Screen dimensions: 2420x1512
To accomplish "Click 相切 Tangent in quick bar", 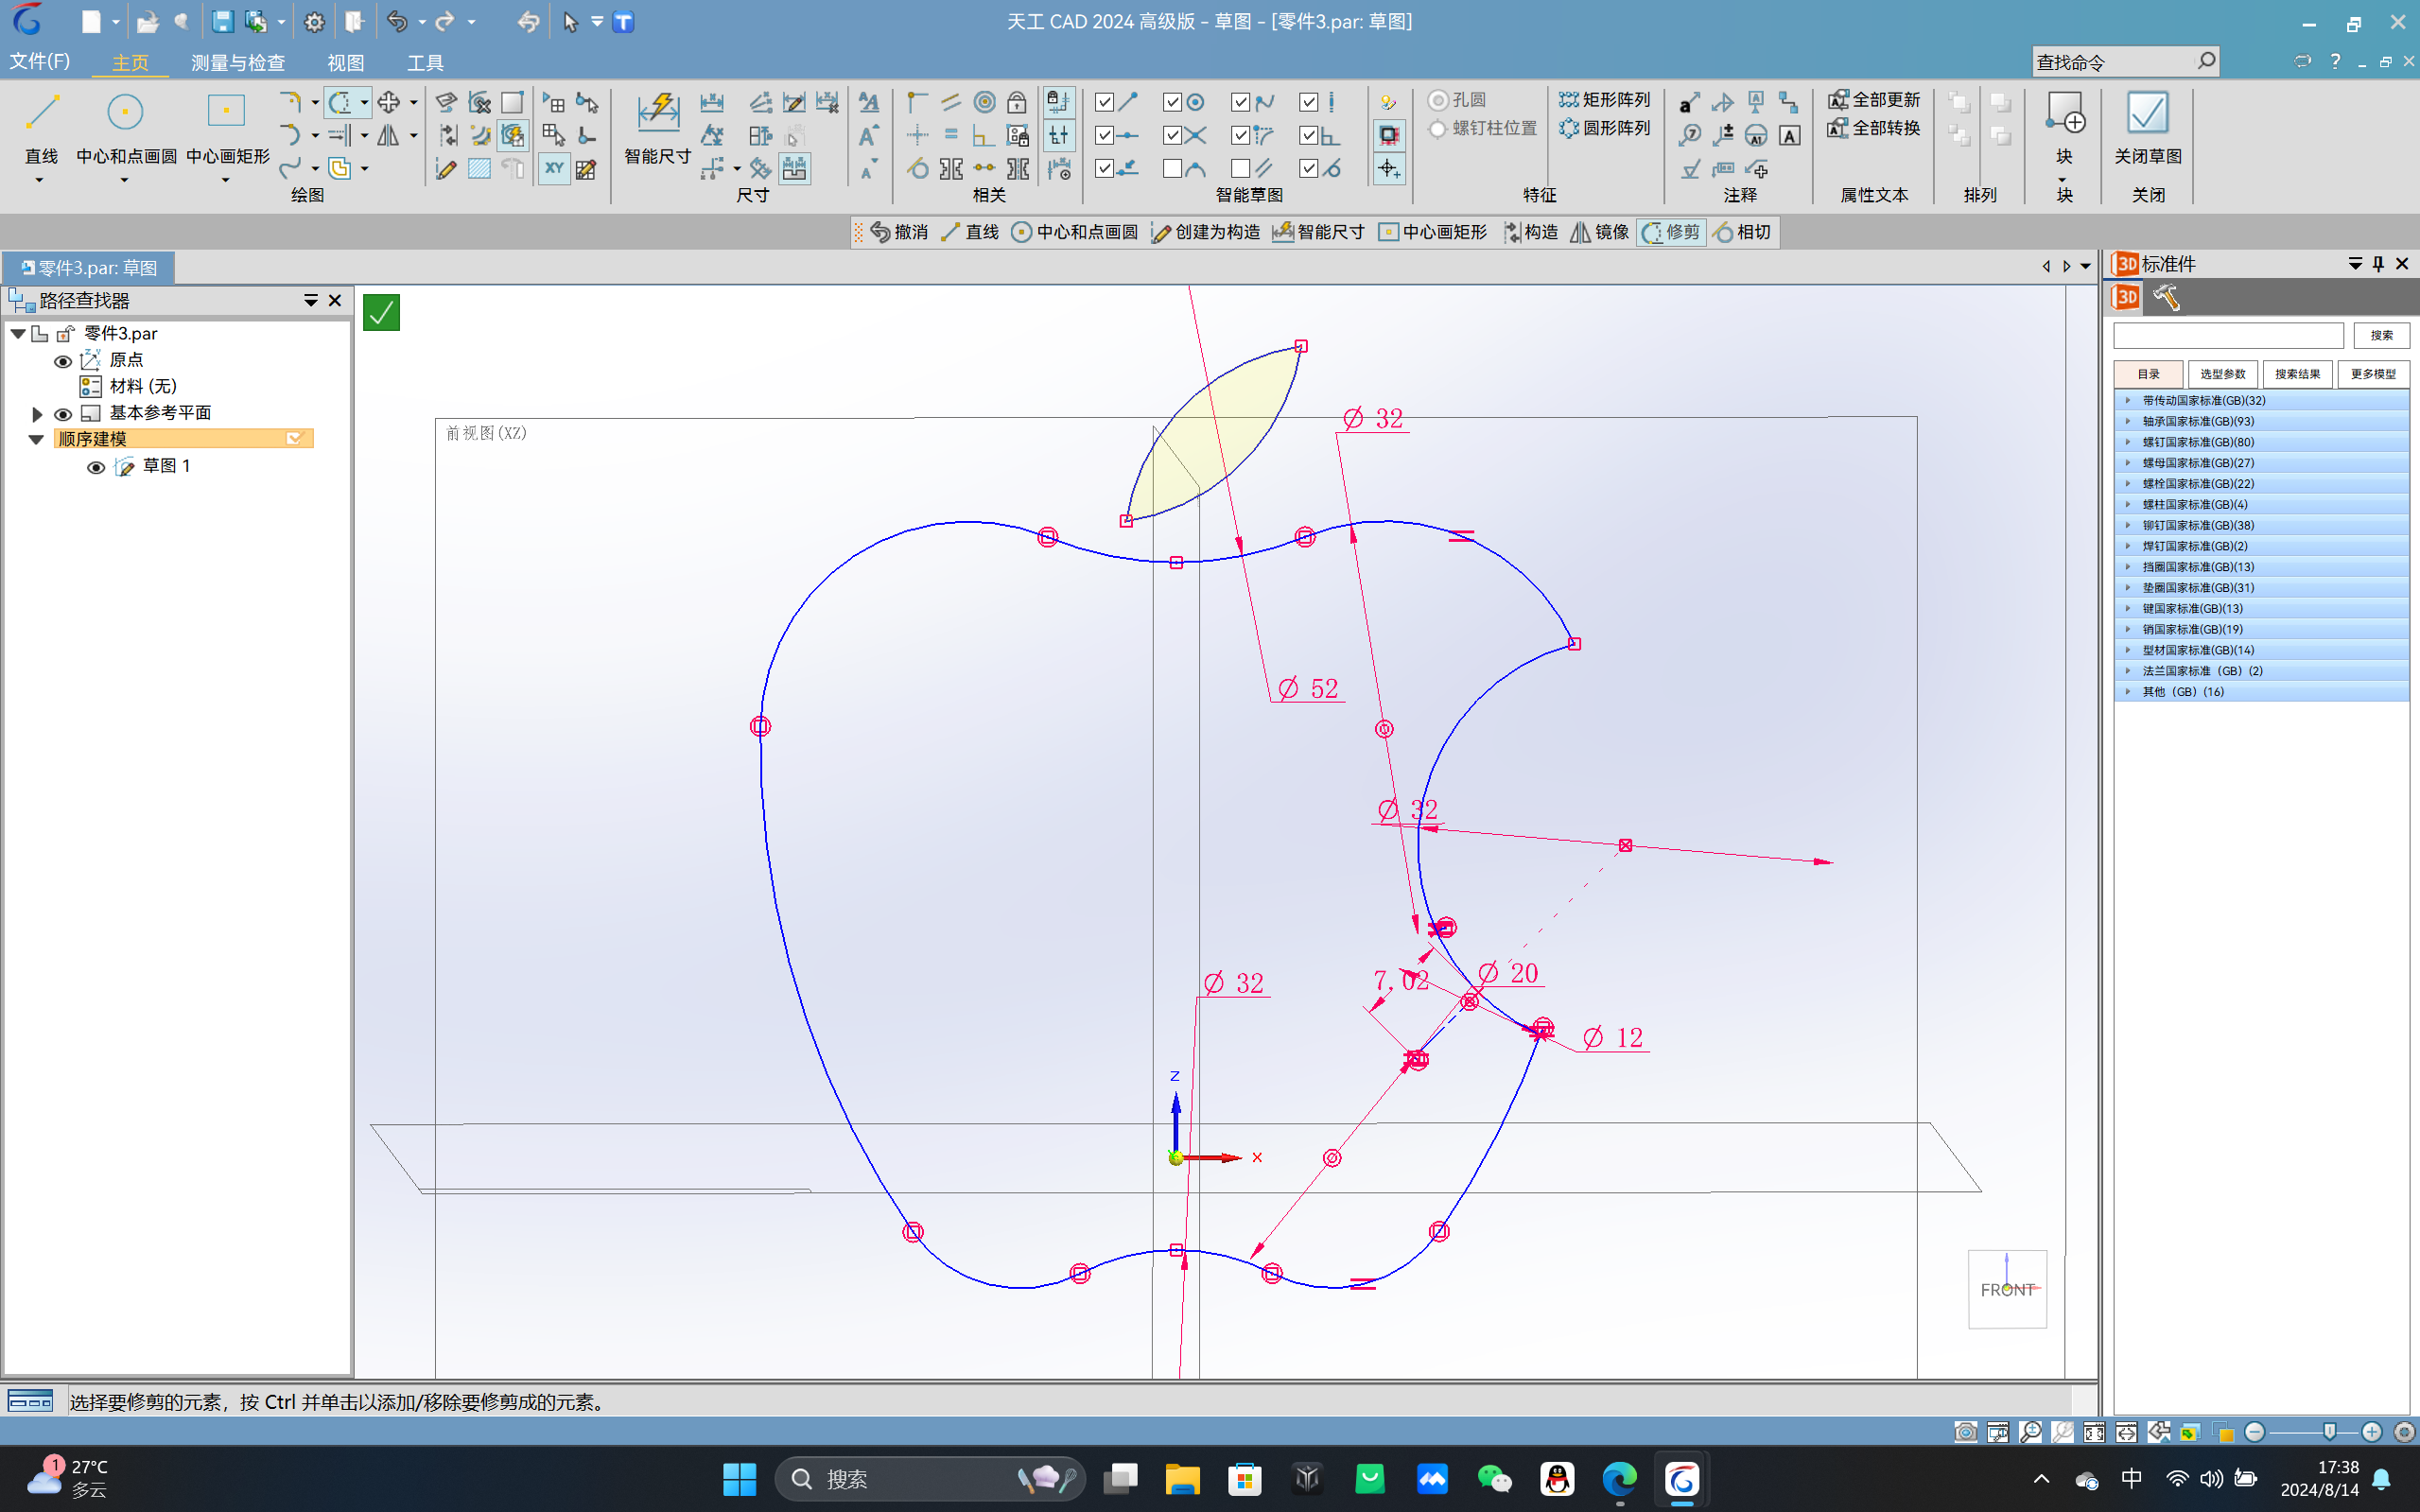I will pos(1742,232).
